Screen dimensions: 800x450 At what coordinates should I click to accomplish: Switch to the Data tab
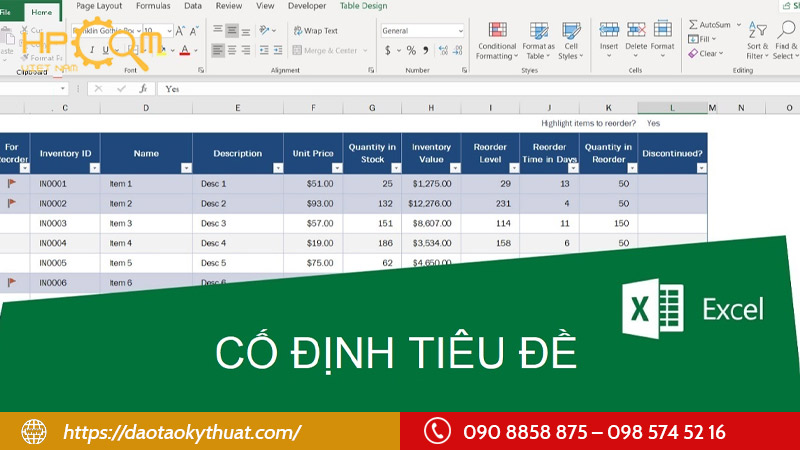(193, 6)
